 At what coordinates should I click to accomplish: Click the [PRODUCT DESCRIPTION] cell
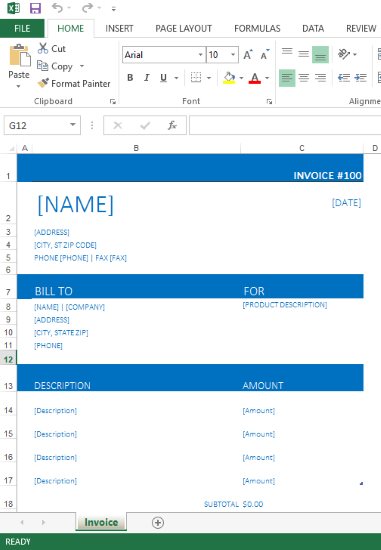285,304
